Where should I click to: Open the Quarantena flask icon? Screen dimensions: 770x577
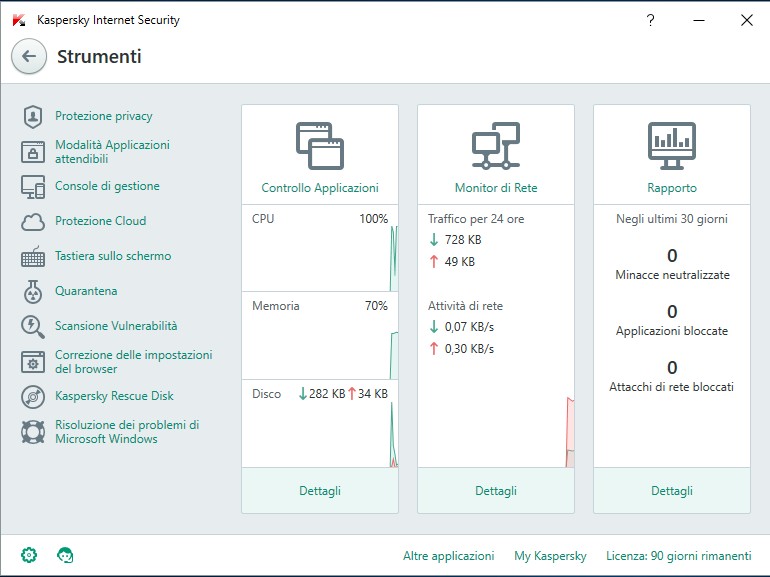(33, 291)
